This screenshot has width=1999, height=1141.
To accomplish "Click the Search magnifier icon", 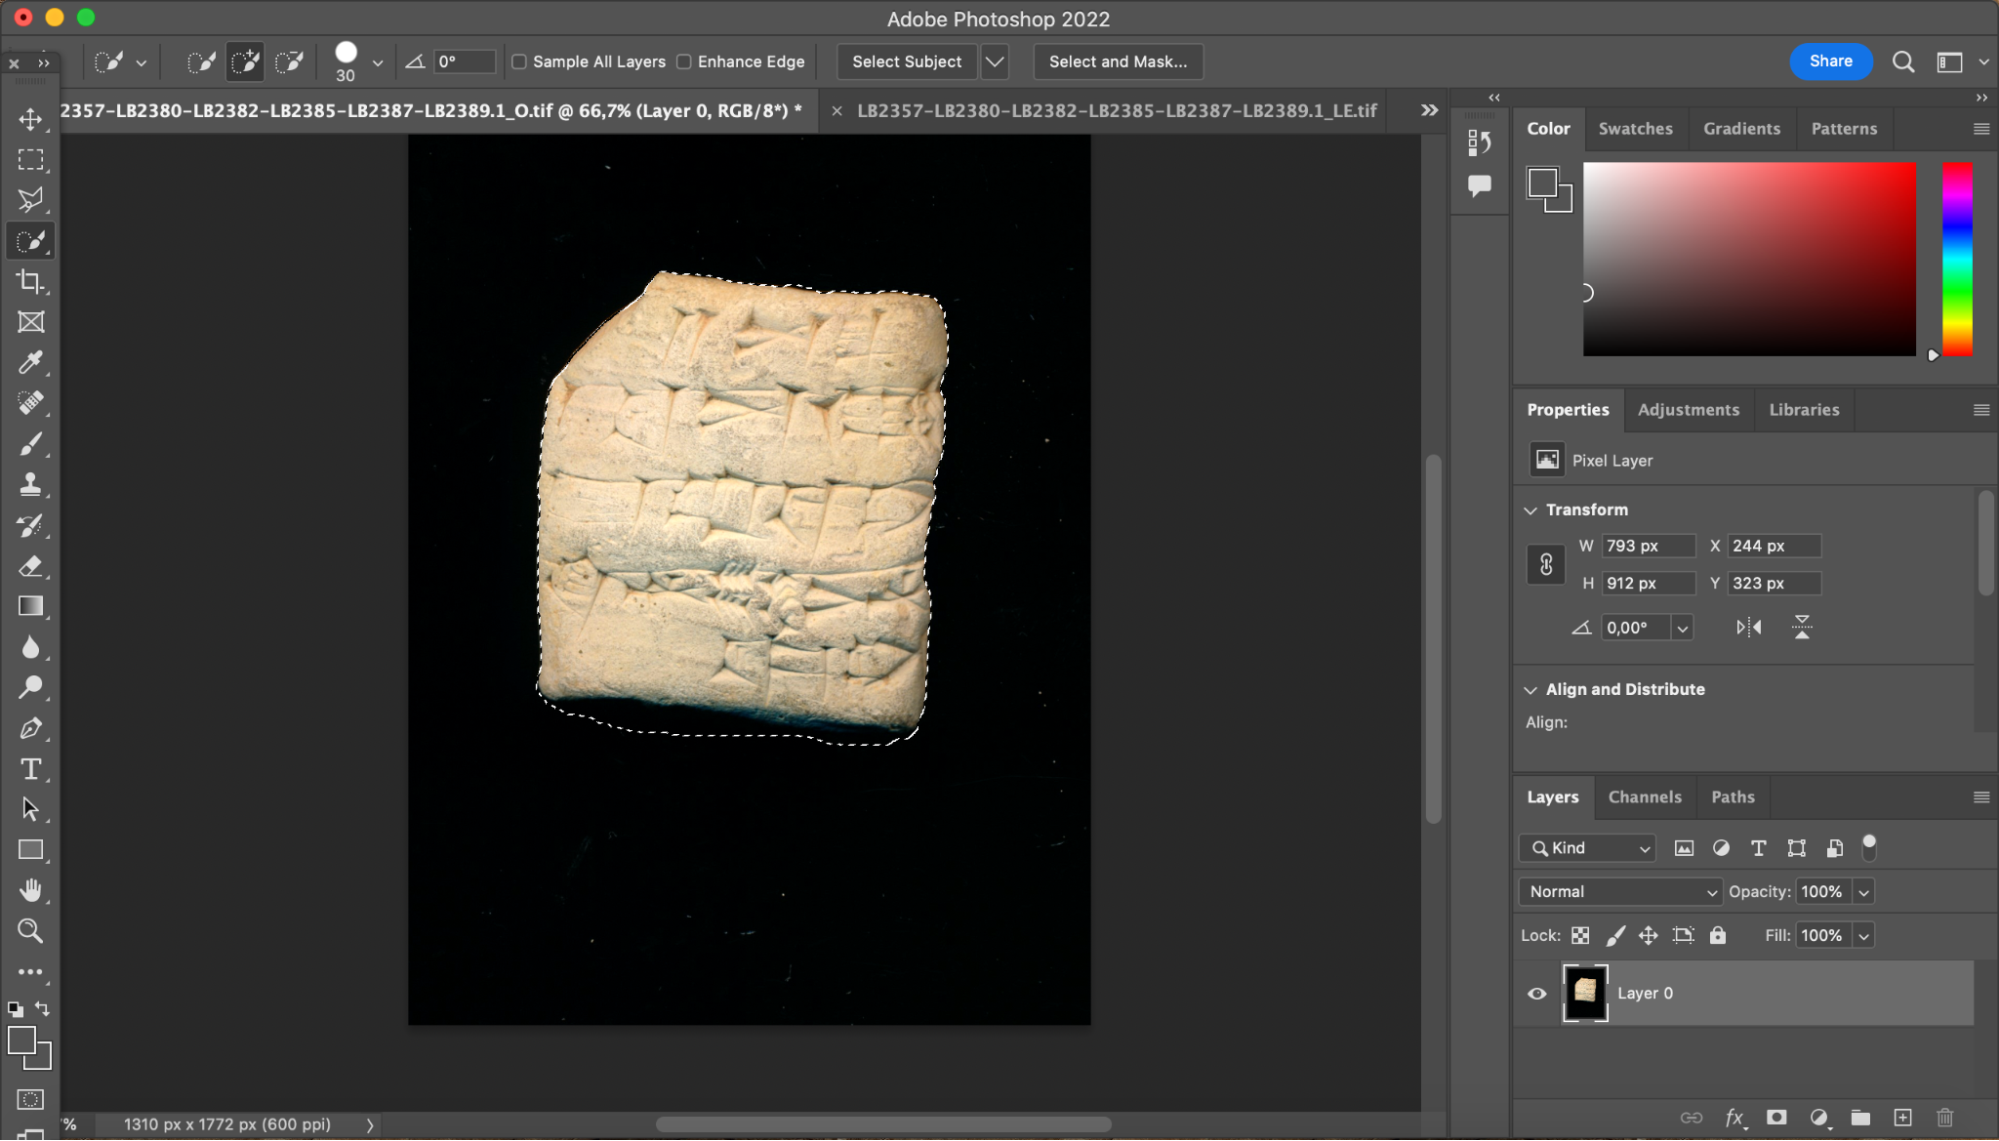I will pyautogui.click(x=1903, y=62).
